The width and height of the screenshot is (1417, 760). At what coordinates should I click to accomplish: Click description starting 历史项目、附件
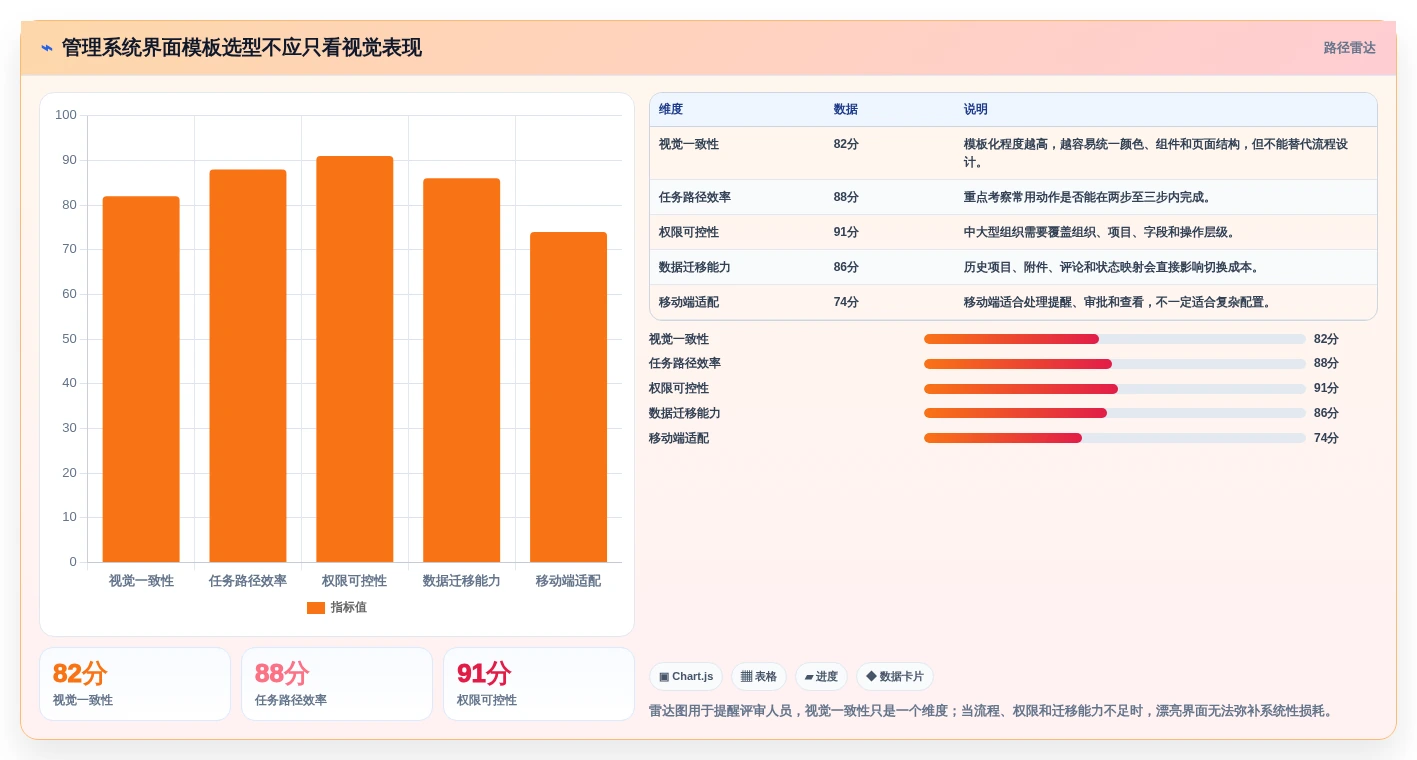[x=1112, y=267]
